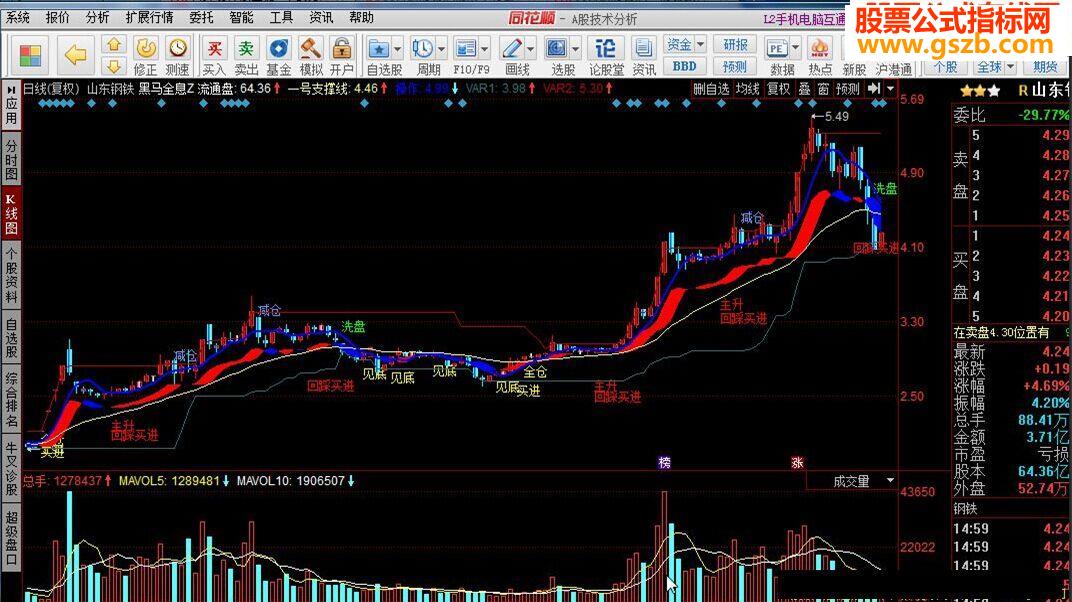Open the 分析 menu
The width and height of the screenshot is (1072, 602).
(97, 17)
